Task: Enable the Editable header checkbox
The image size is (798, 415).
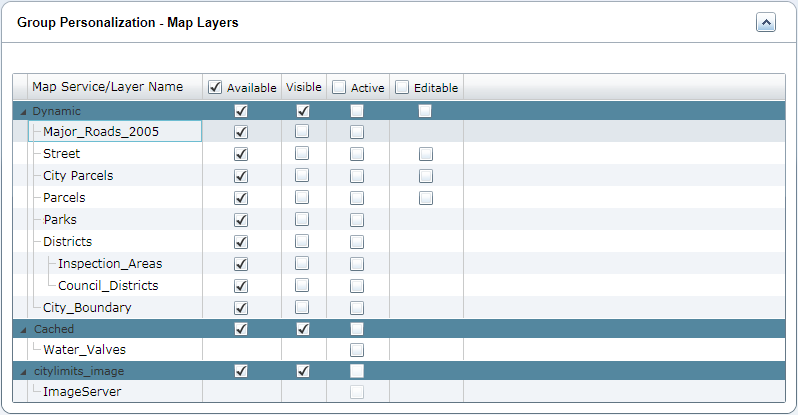Action: (x=402, y=87)
